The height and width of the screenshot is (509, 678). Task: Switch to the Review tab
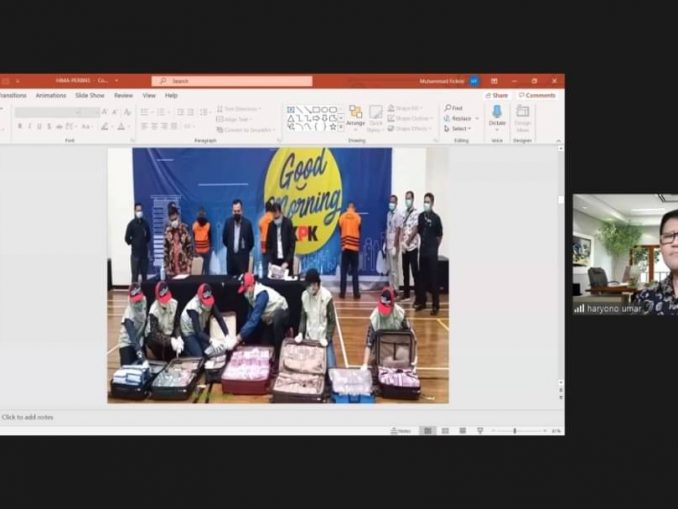pyautogui.click(x=124, y=95)
